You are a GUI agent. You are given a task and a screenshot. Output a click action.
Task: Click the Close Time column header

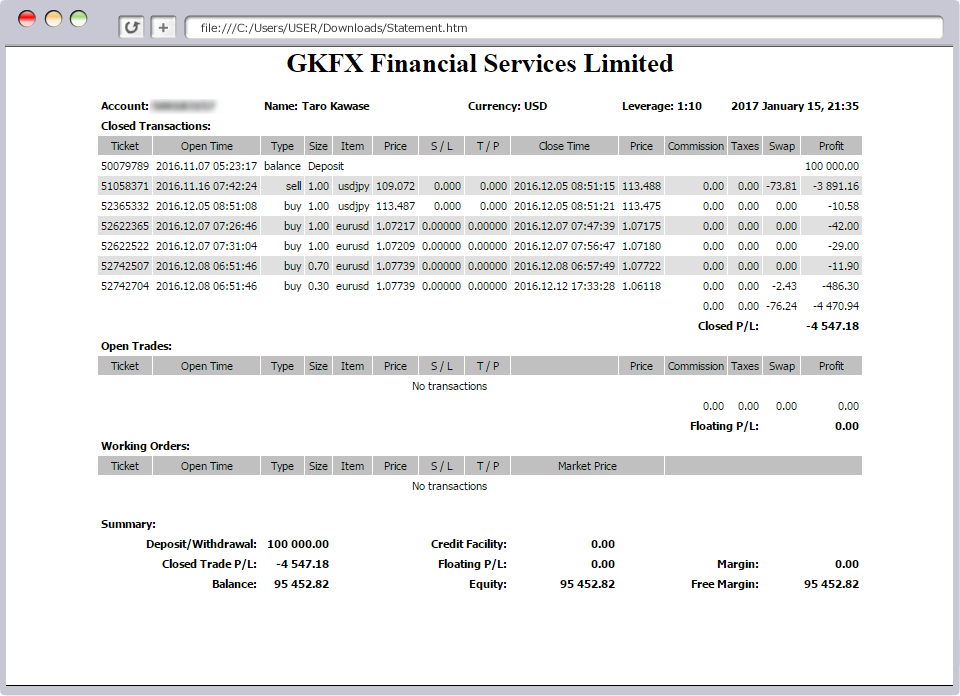(x=564, y=146)
